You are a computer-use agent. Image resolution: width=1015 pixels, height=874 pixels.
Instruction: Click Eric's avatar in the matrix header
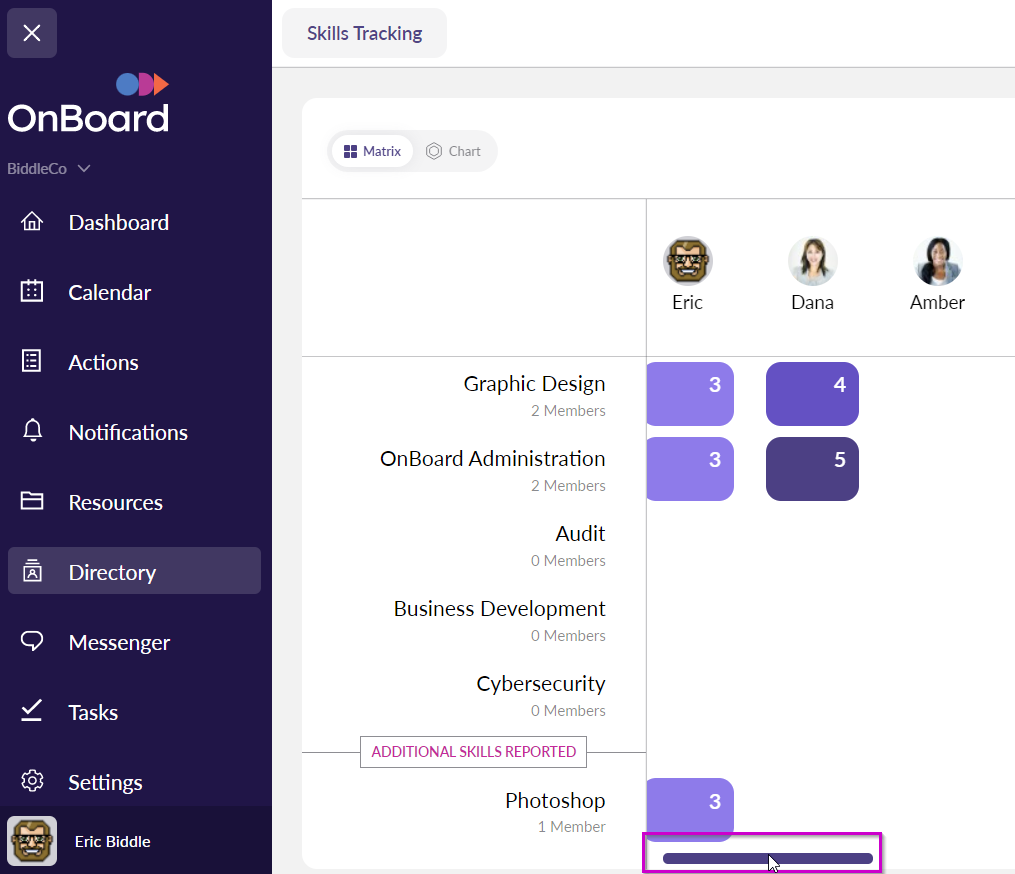tap(687, 262)
